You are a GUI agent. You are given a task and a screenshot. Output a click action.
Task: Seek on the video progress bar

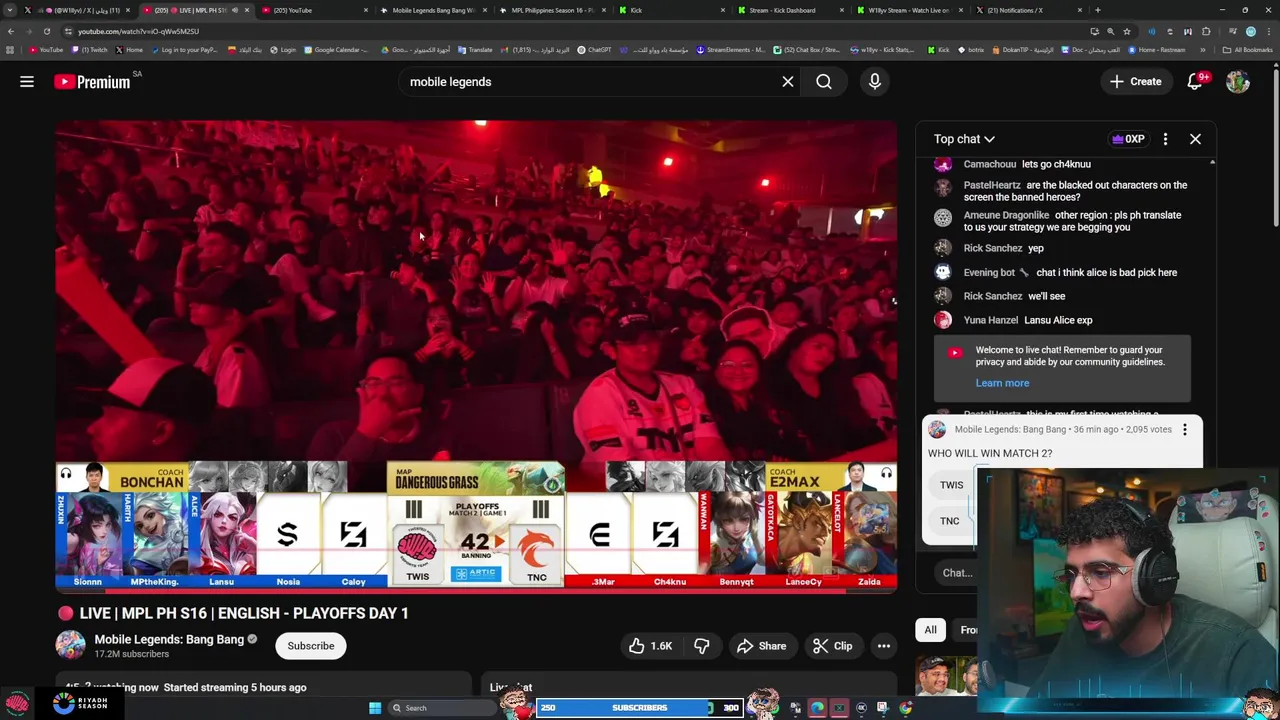pos(476,591)
